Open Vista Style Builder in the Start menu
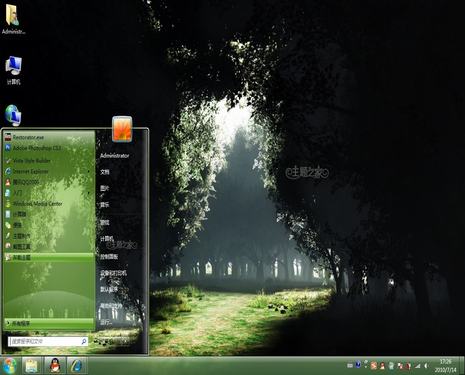 point(49,160)
